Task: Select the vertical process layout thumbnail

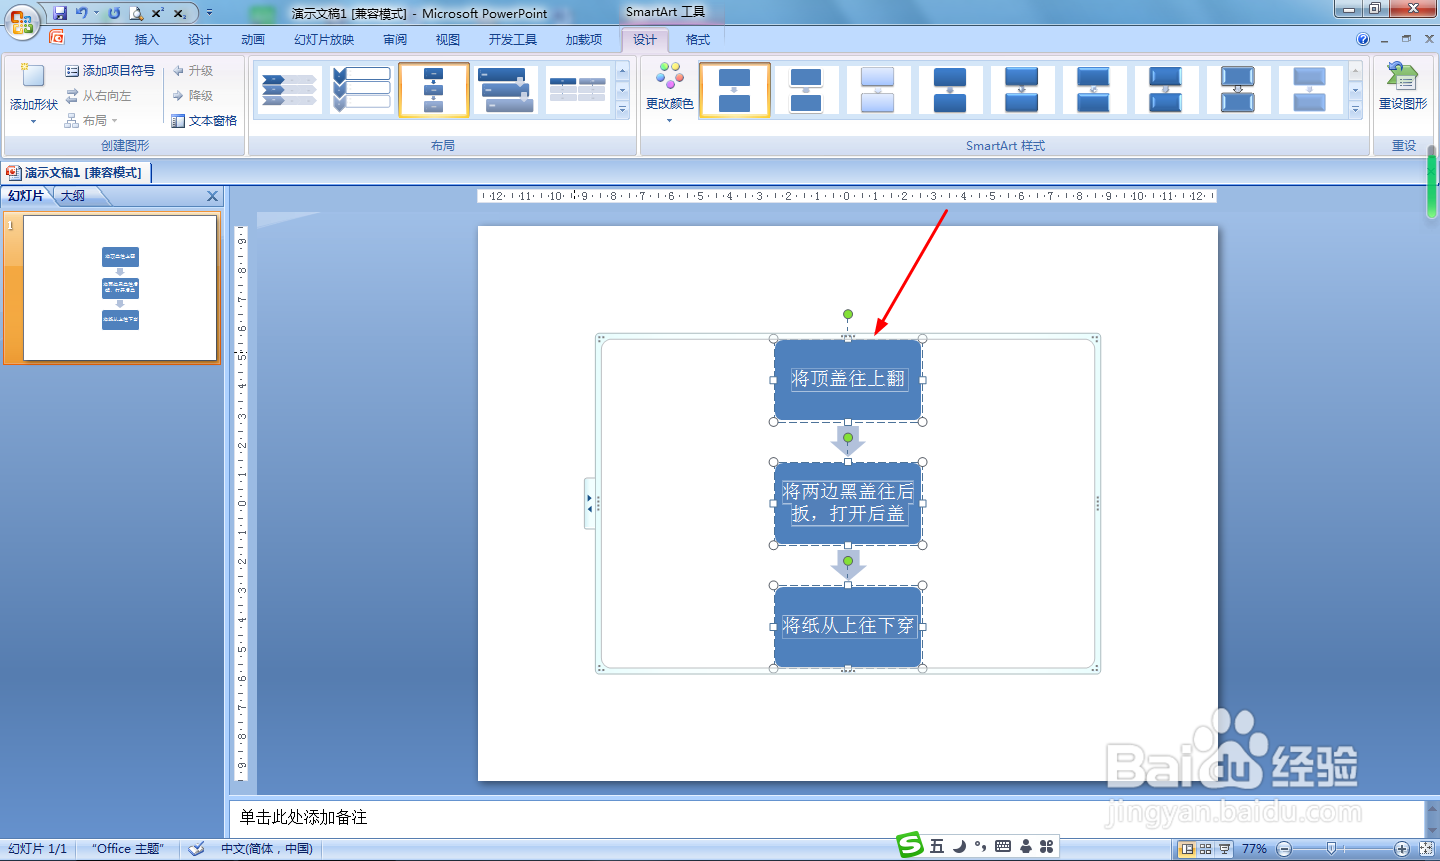Action: point(434,90)
